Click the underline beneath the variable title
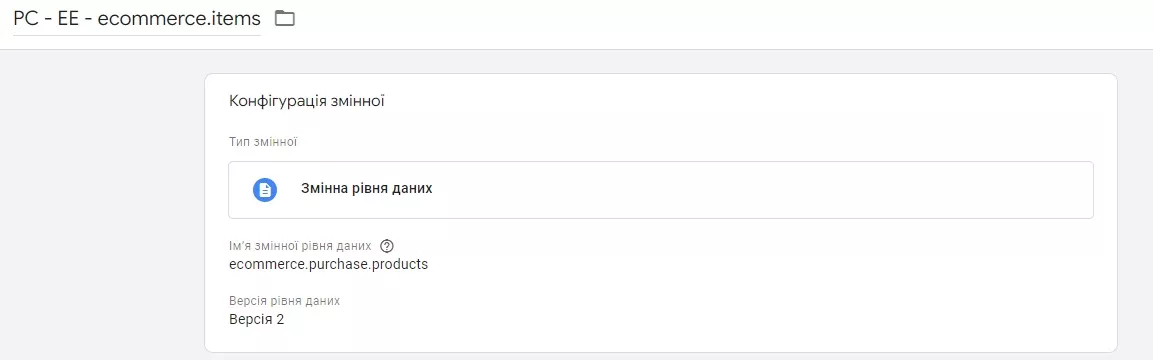The height and width of the screenshot is (360, 1153). 137,35
